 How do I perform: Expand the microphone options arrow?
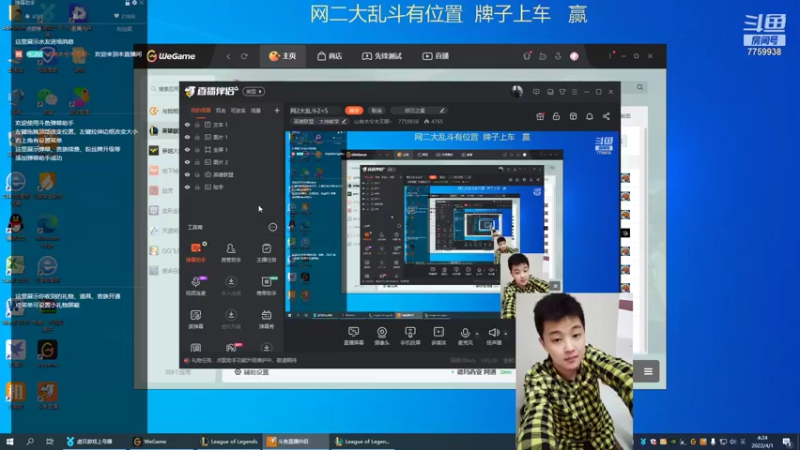[477, 334]
